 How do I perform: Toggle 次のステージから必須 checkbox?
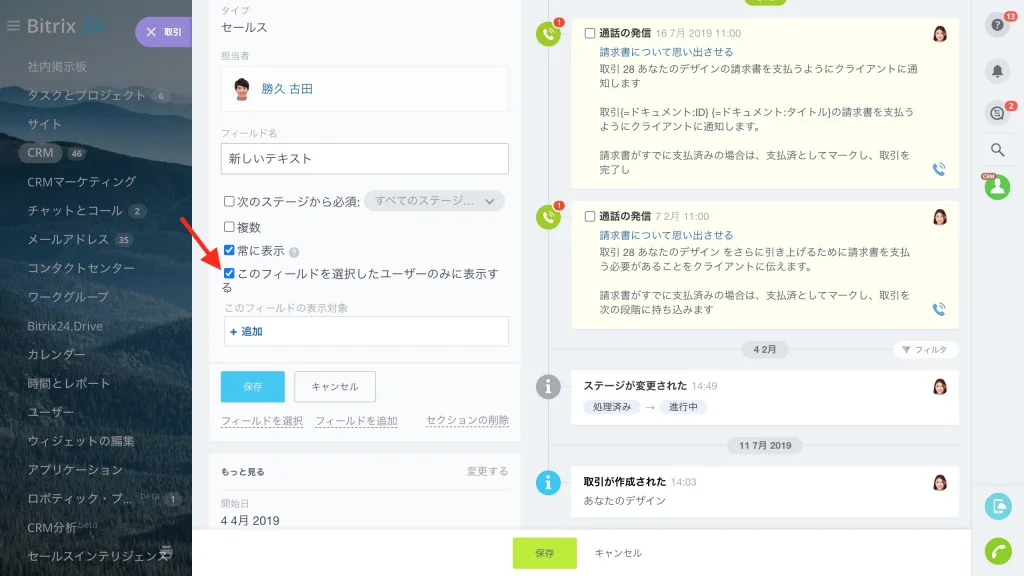(229, 201)
